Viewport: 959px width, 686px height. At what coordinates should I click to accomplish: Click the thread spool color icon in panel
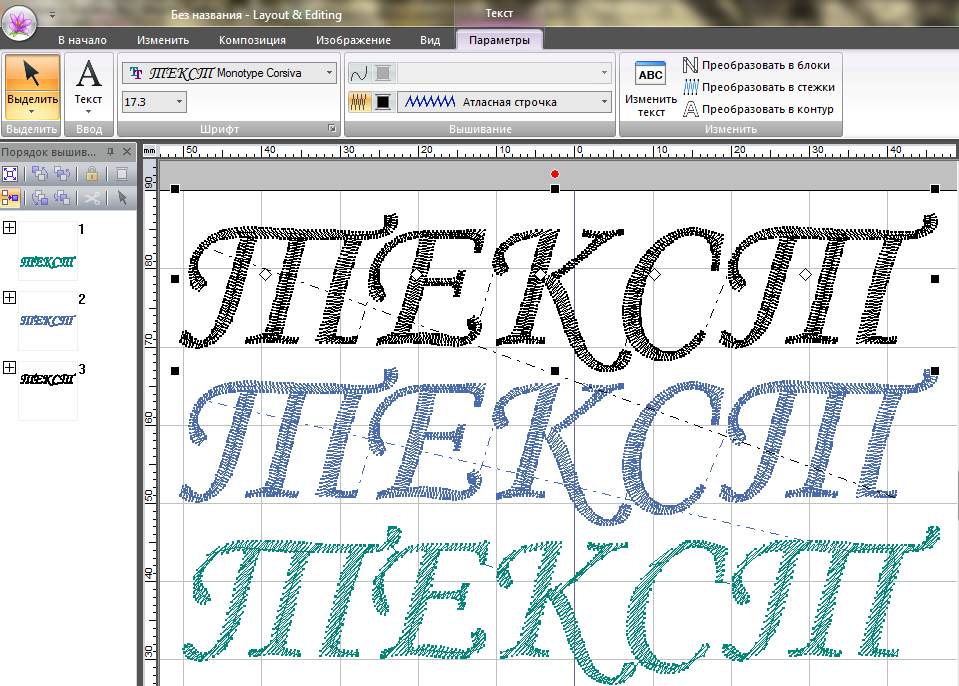click(122, 174)
